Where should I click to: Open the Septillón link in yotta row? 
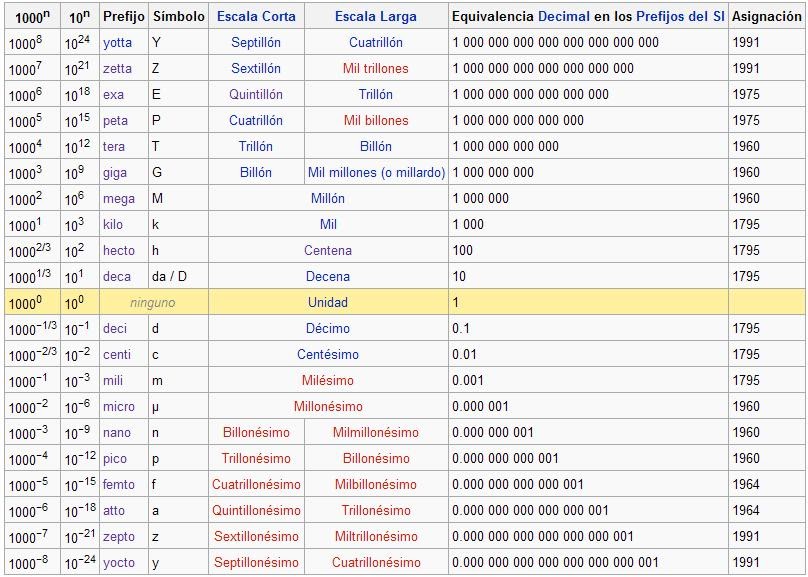(256, 43)
